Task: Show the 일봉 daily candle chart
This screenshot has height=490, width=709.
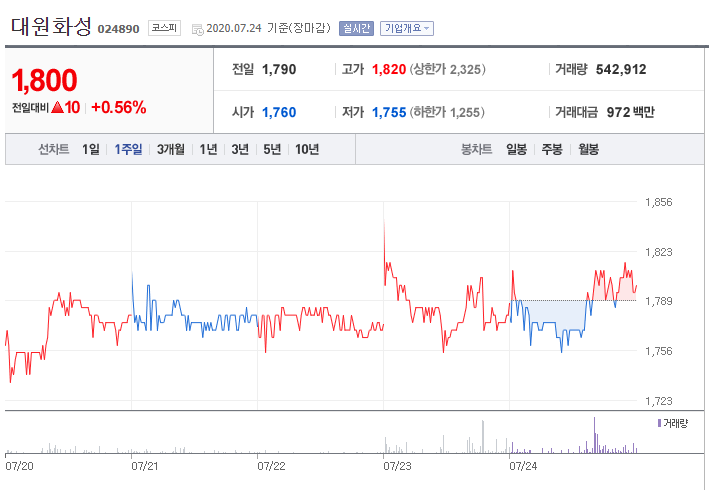Action: 516,149
